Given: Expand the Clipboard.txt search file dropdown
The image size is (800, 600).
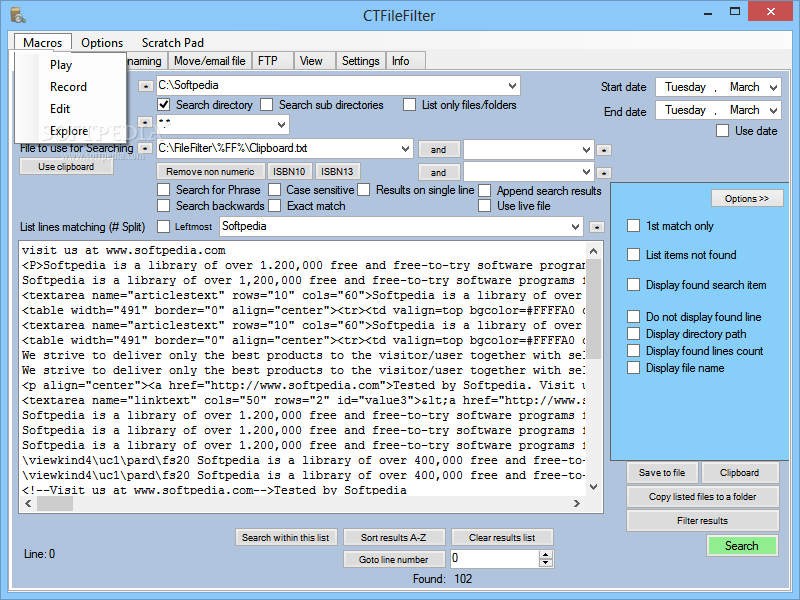Looking at the screenshot, I should (x=405, y=149).
